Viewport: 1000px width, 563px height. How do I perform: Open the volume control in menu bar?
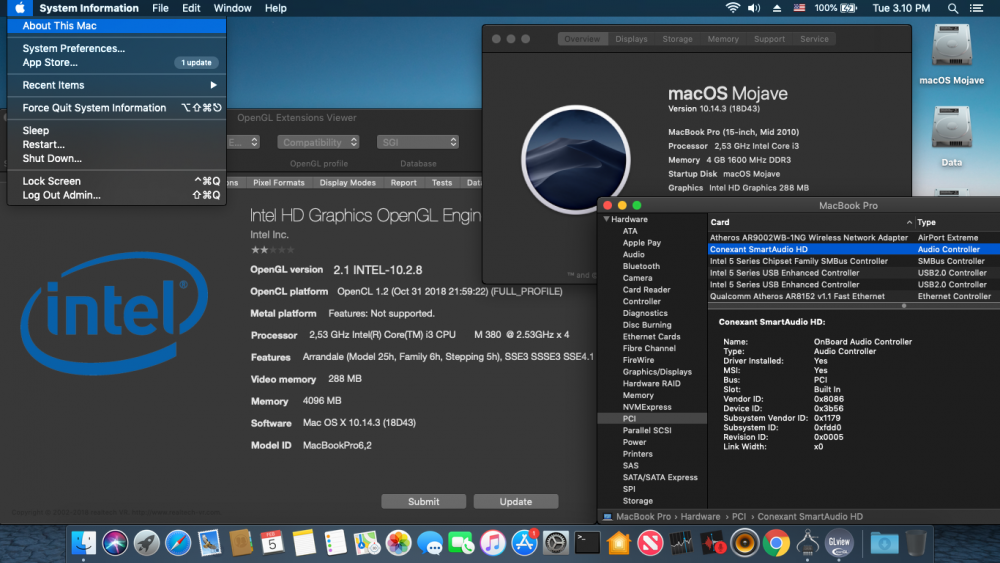coord(754,8)
